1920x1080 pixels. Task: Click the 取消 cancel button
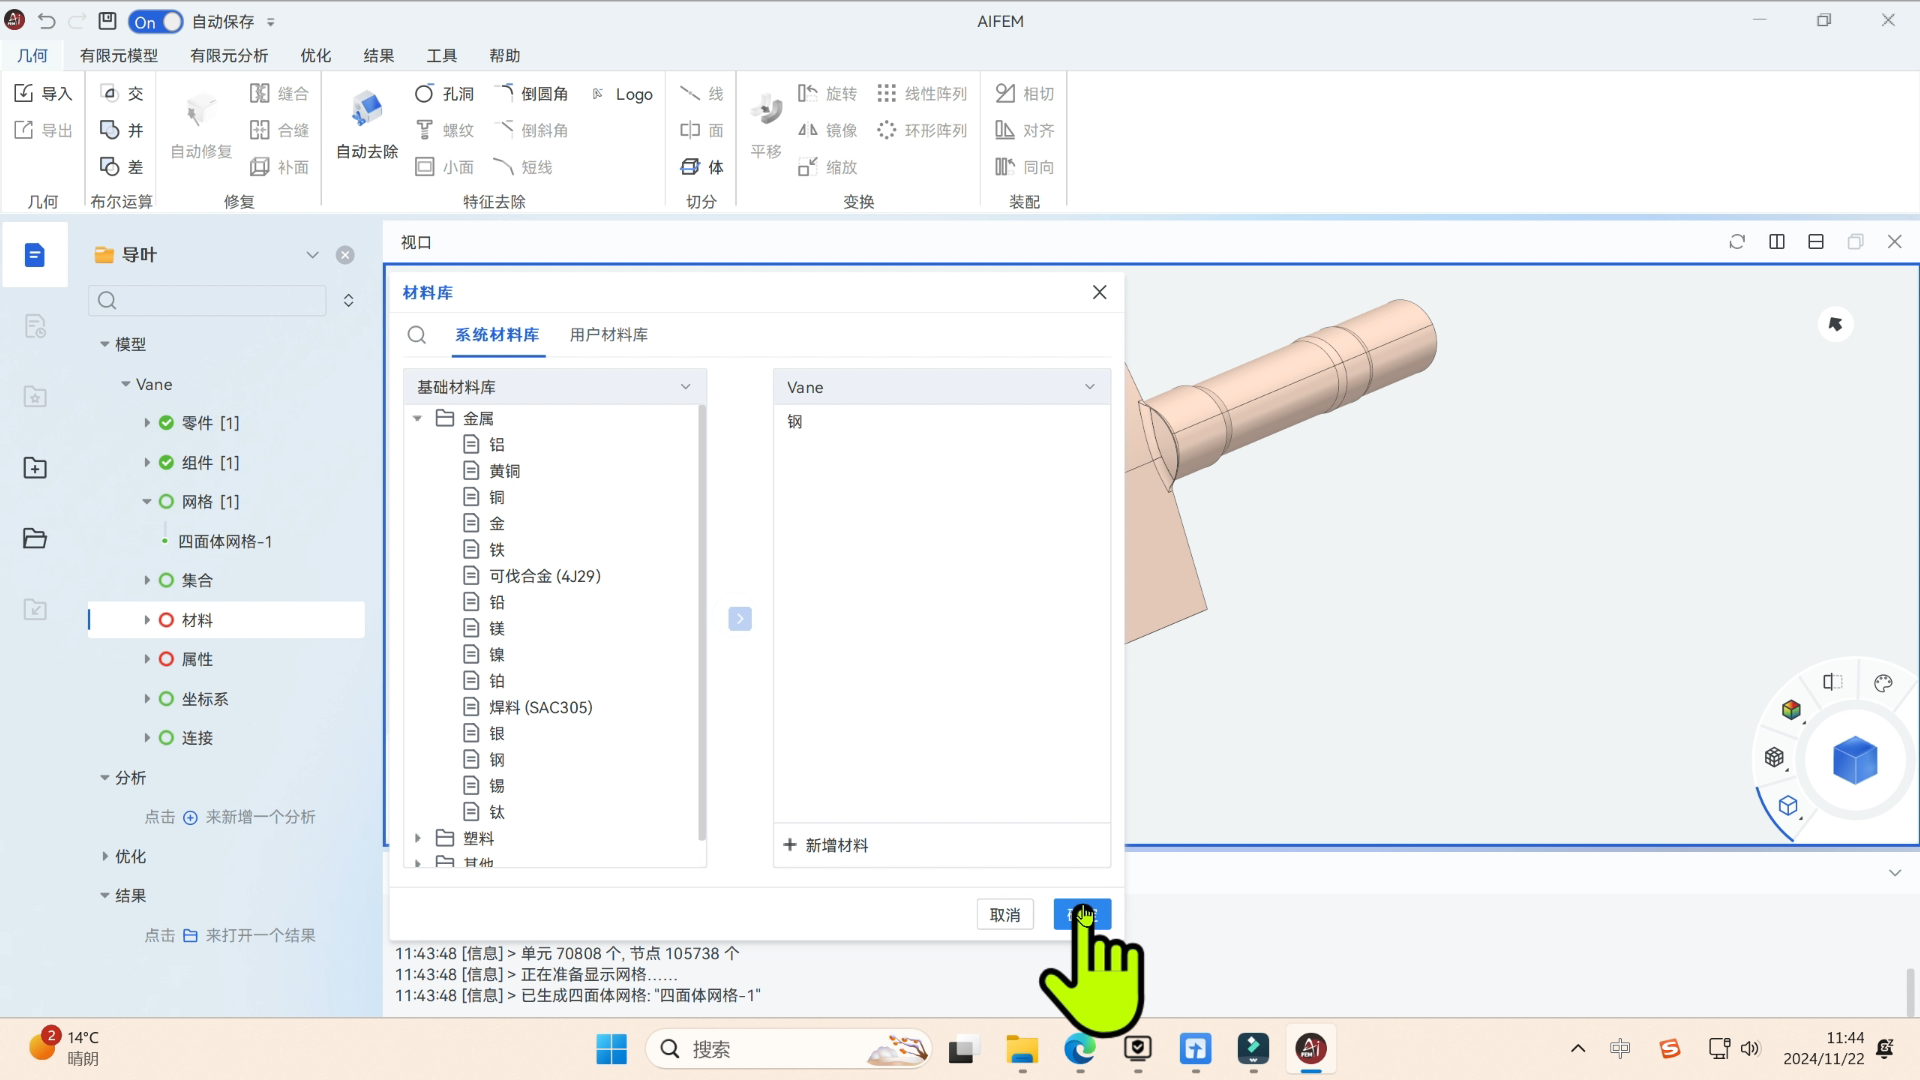click(x=1004, y=914)
